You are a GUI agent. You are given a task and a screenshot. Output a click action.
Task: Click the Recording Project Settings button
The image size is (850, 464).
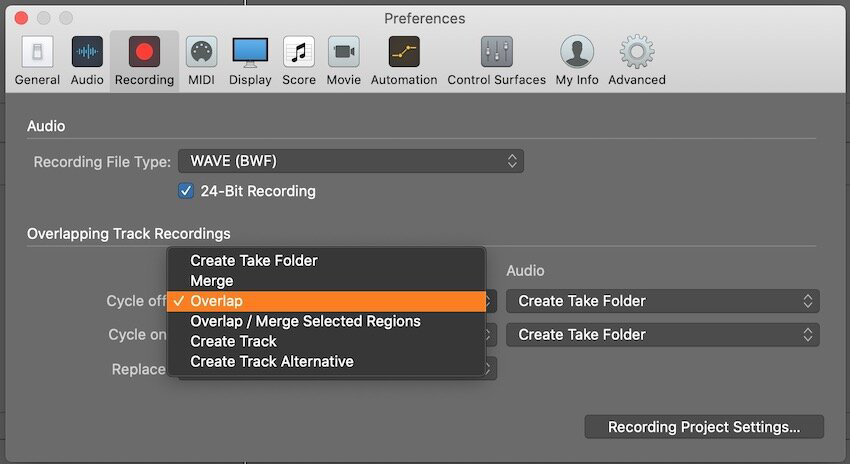tap(704, 427)
